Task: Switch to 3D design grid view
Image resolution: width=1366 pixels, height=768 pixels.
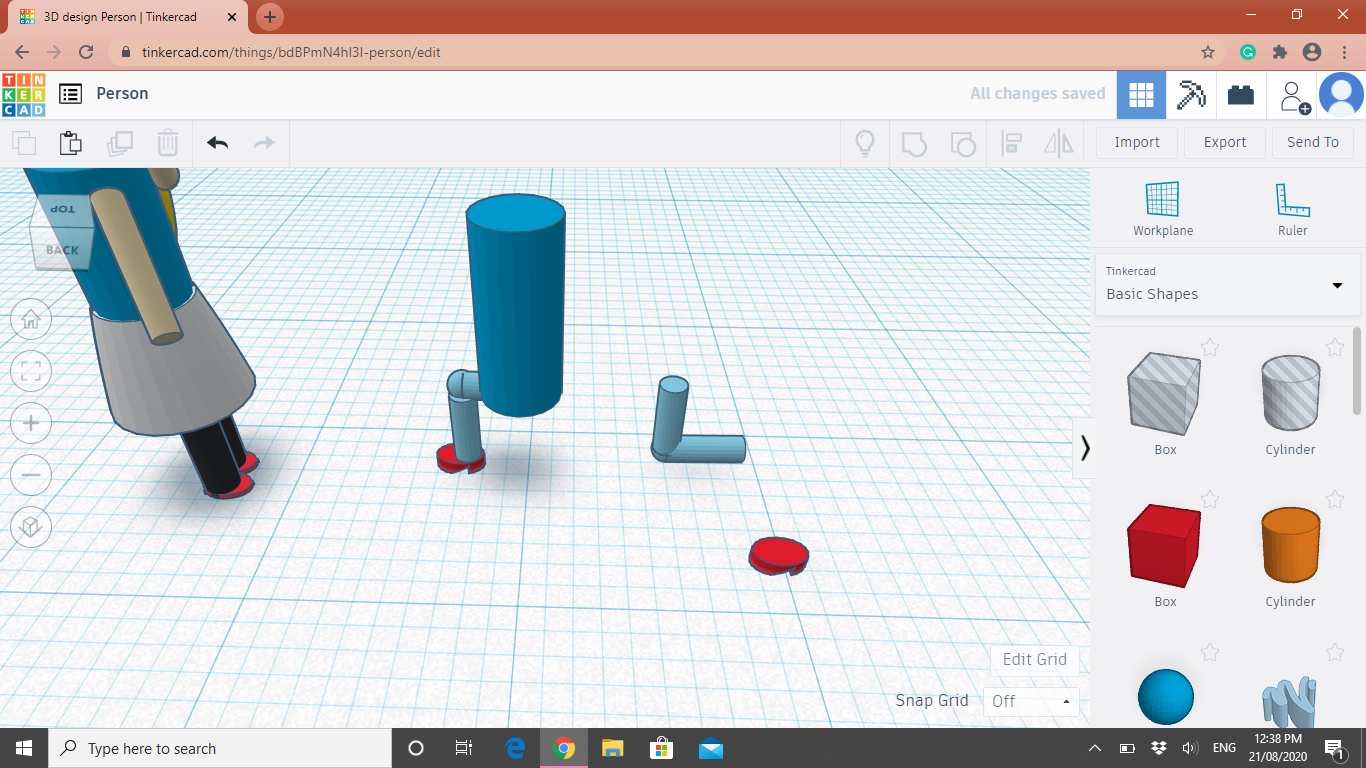Action: (x=1141, y=95)
